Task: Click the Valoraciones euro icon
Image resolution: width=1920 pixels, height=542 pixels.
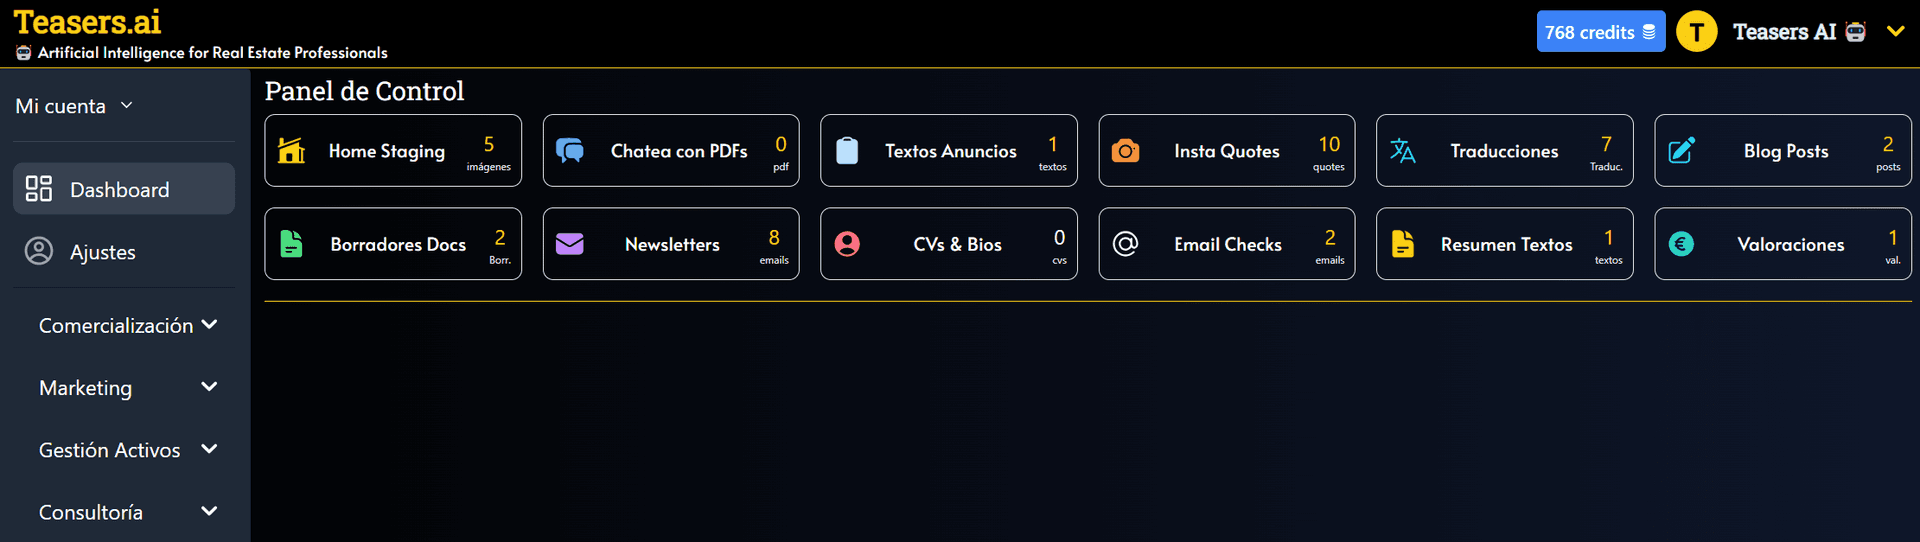Action: [1681, 244]
